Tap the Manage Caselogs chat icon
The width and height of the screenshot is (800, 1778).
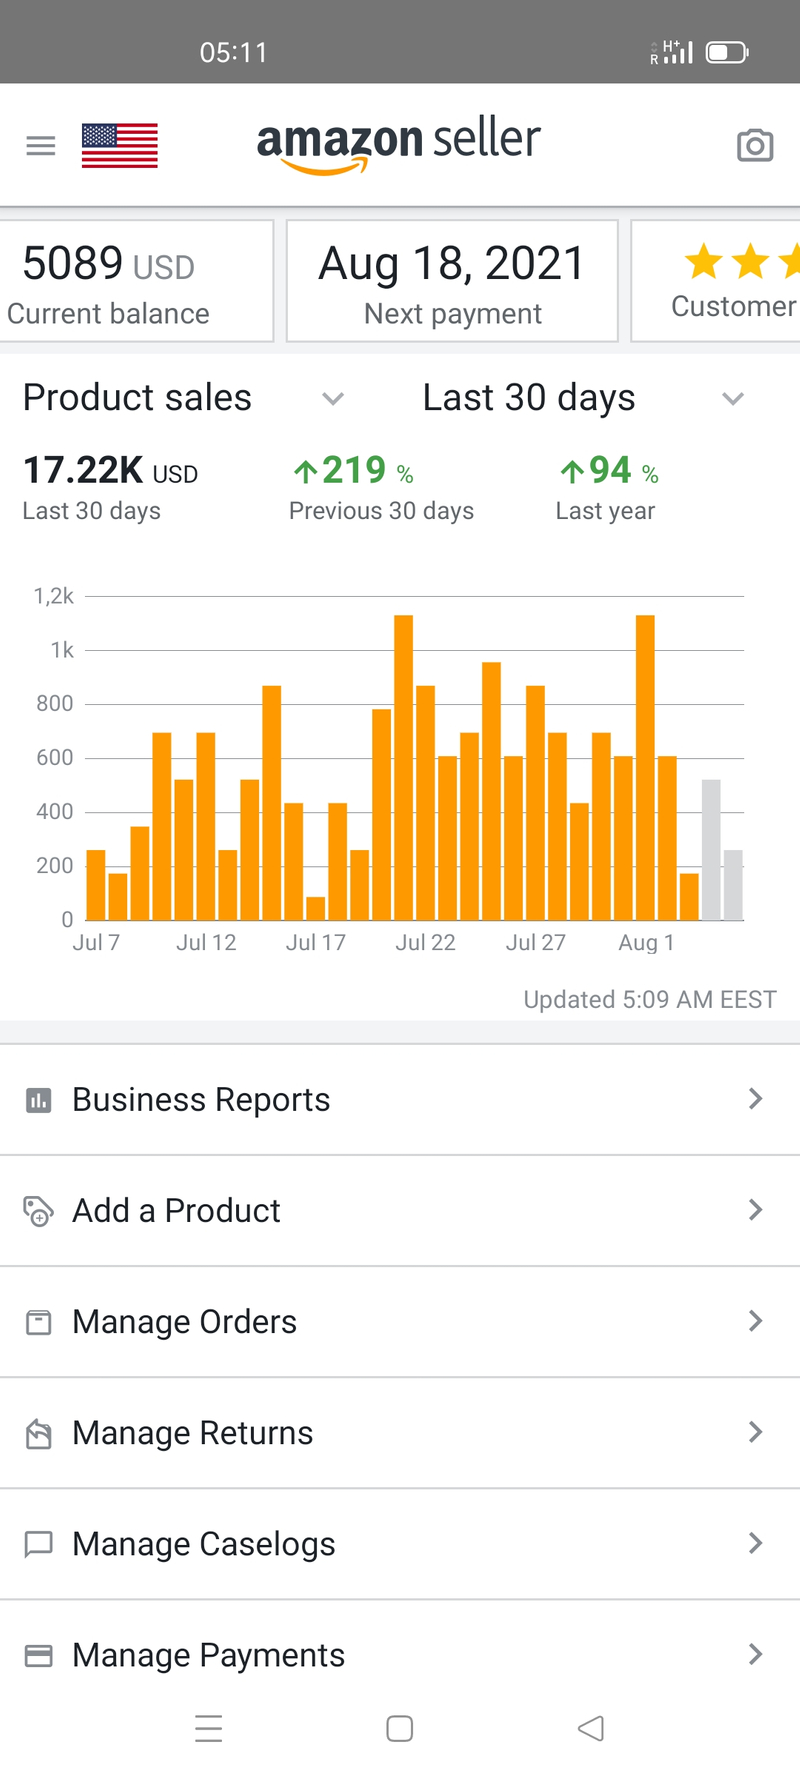point(38,1544)
